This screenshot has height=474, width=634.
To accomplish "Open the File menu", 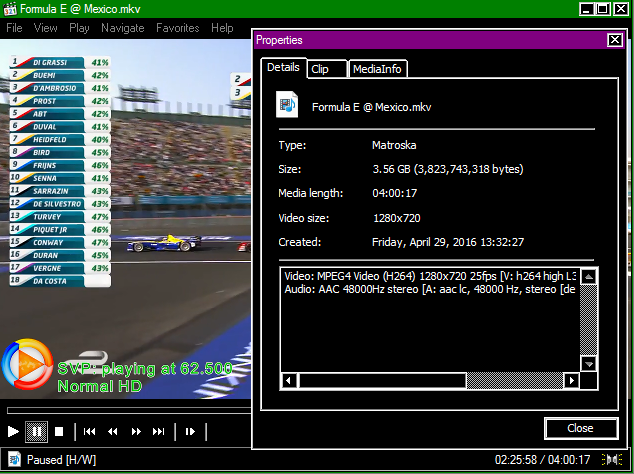I will point(14,28).
